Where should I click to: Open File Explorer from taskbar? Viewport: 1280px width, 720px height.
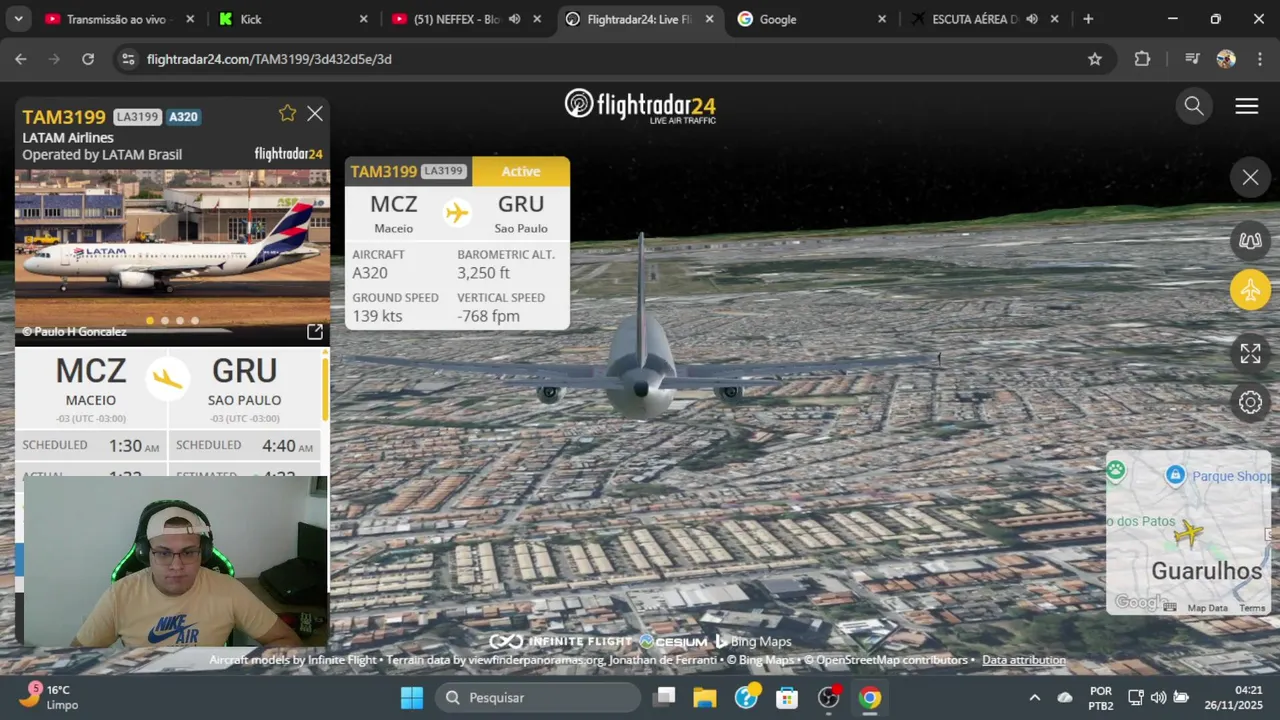point(705,697)
